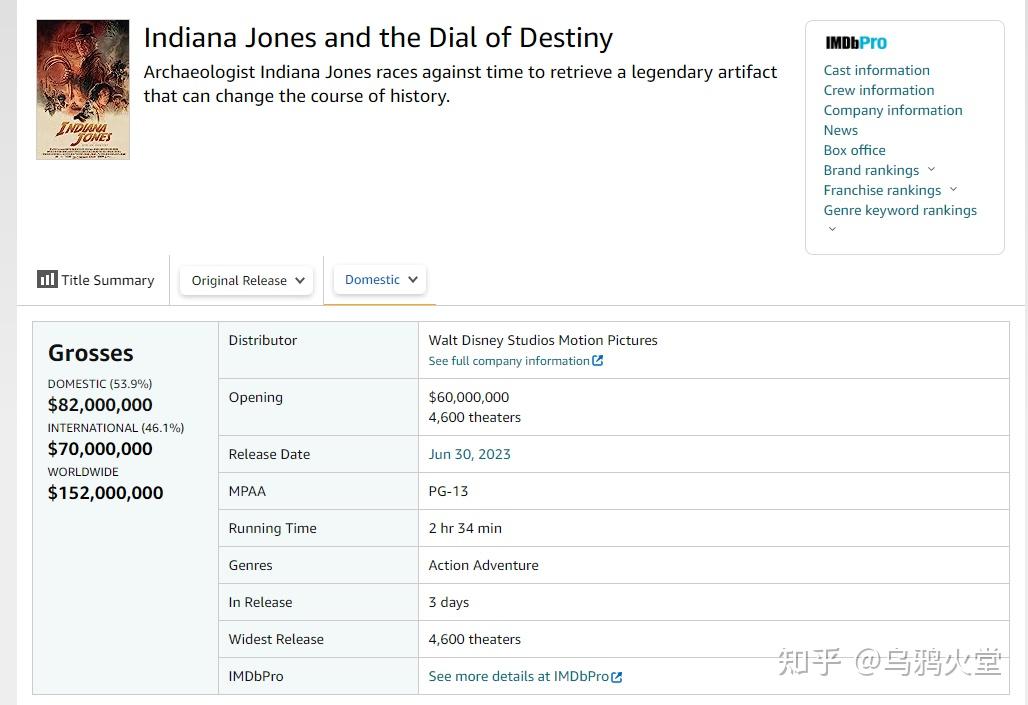Click the Distributor row label
Image resolution: width=1028 pixels, height=705 pixels.
point(262,340)
